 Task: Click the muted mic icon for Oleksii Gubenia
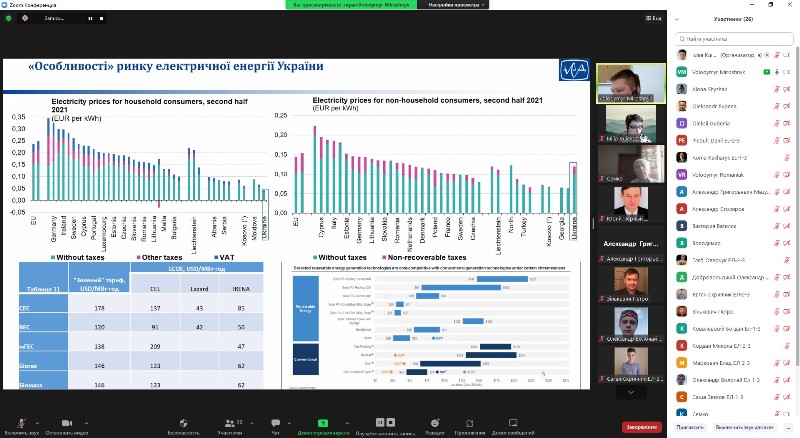coord(777,124)
